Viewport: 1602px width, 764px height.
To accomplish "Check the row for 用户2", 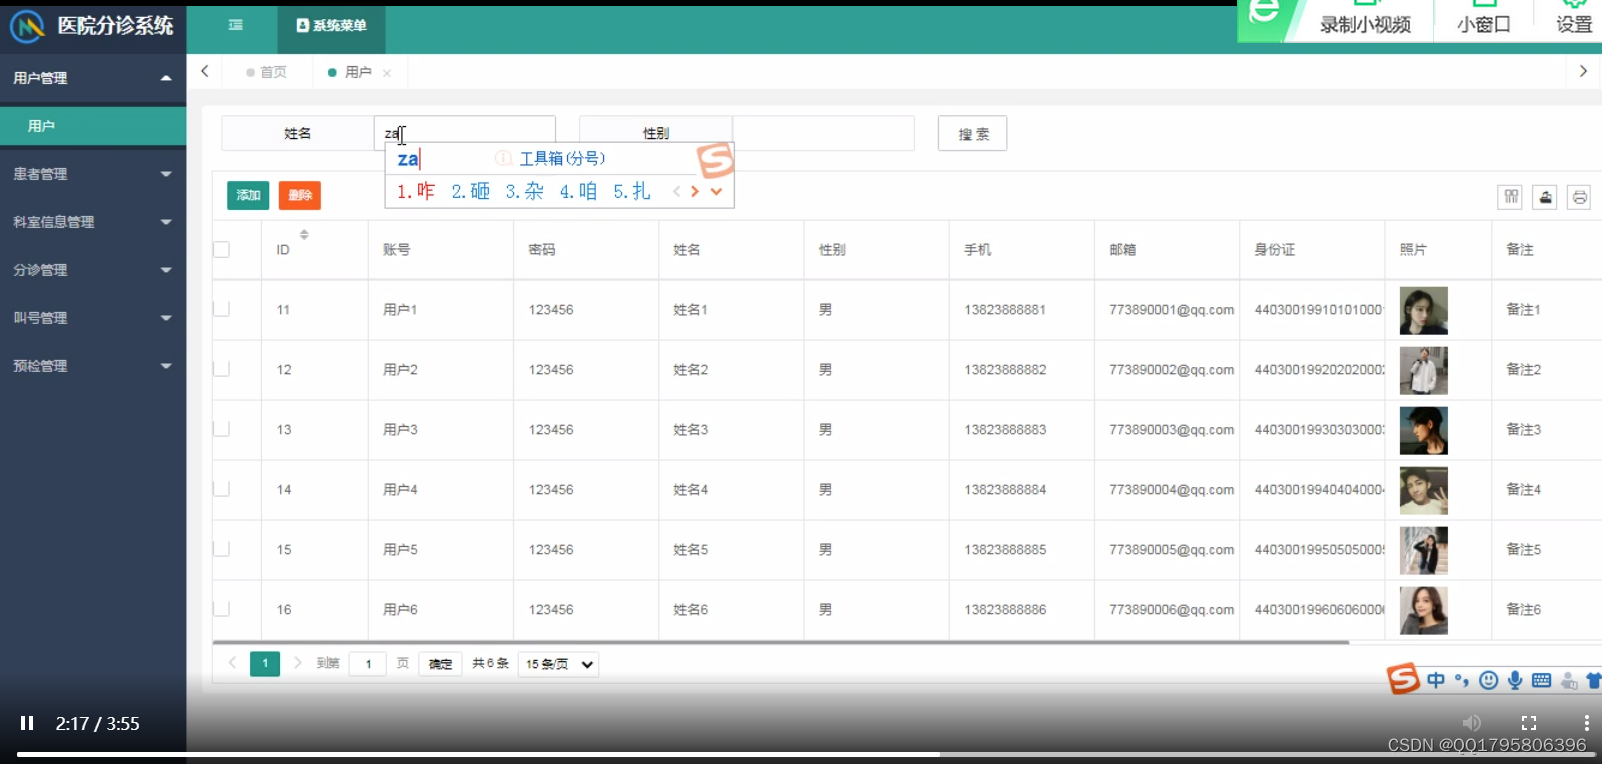I will (x=222, y=369).
